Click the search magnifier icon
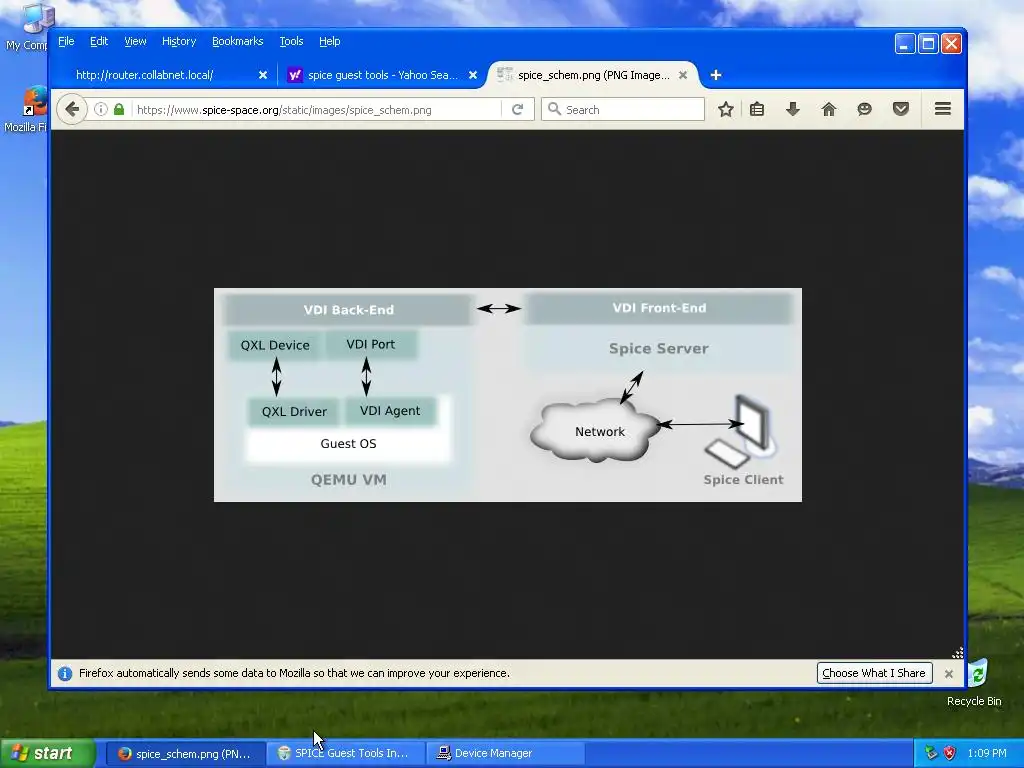Viewport: 1024px width, 768px height. [x=554, y=109]
